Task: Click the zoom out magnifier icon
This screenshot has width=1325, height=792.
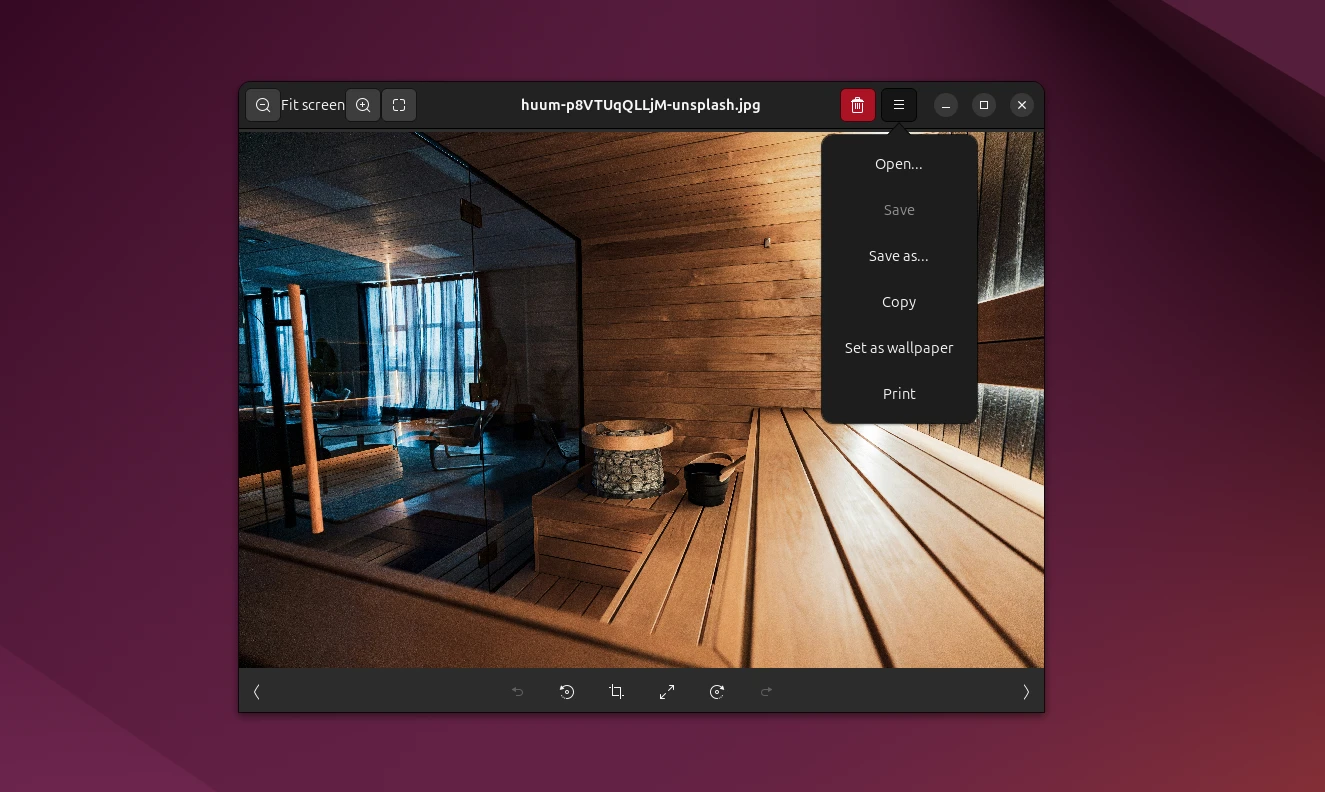Action: coord(263,105)
